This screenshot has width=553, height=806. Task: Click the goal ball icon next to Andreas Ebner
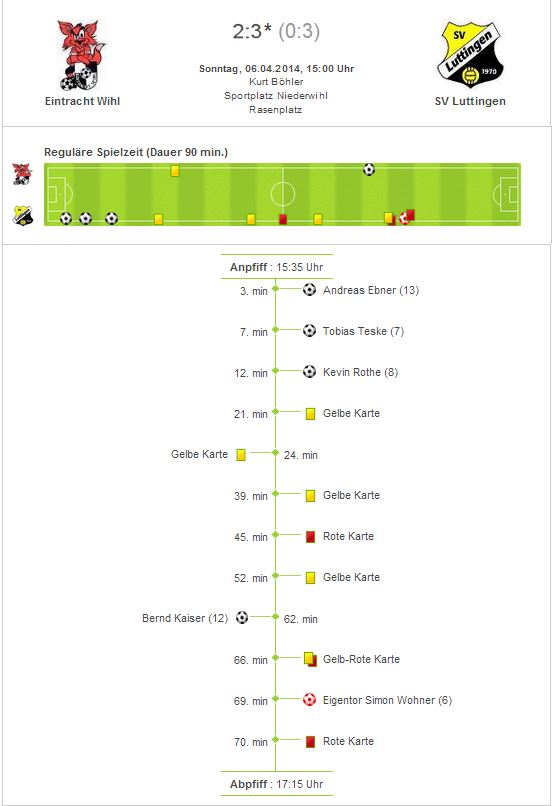(x=309, y=290)
